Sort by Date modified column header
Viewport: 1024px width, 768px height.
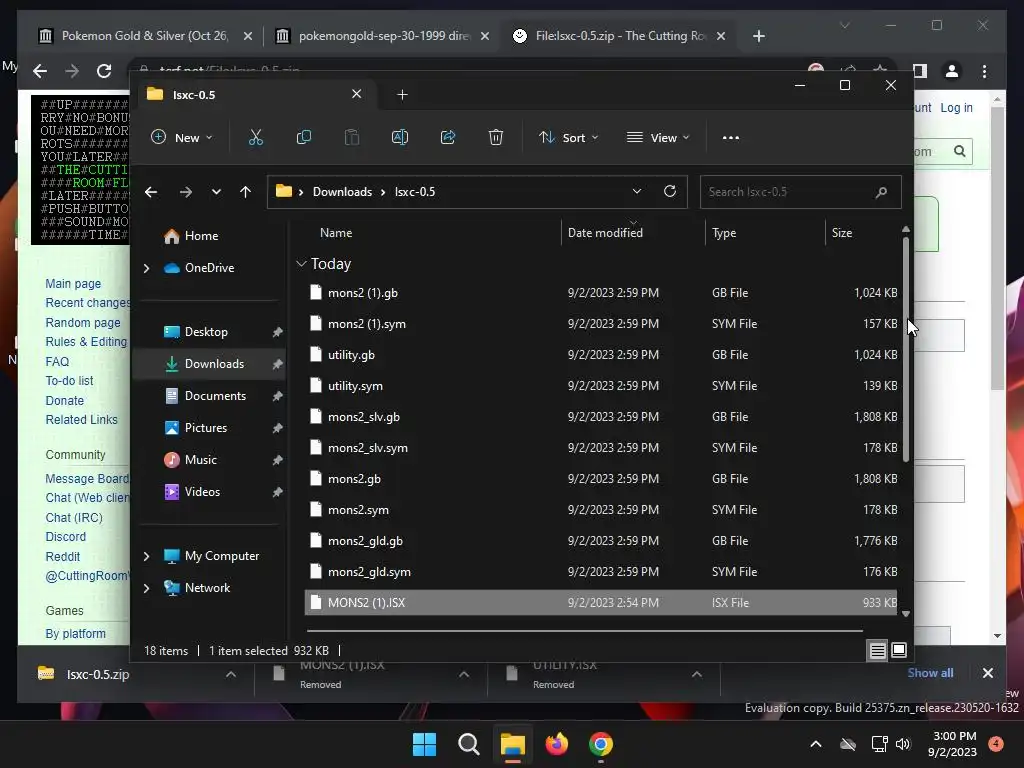605,233
